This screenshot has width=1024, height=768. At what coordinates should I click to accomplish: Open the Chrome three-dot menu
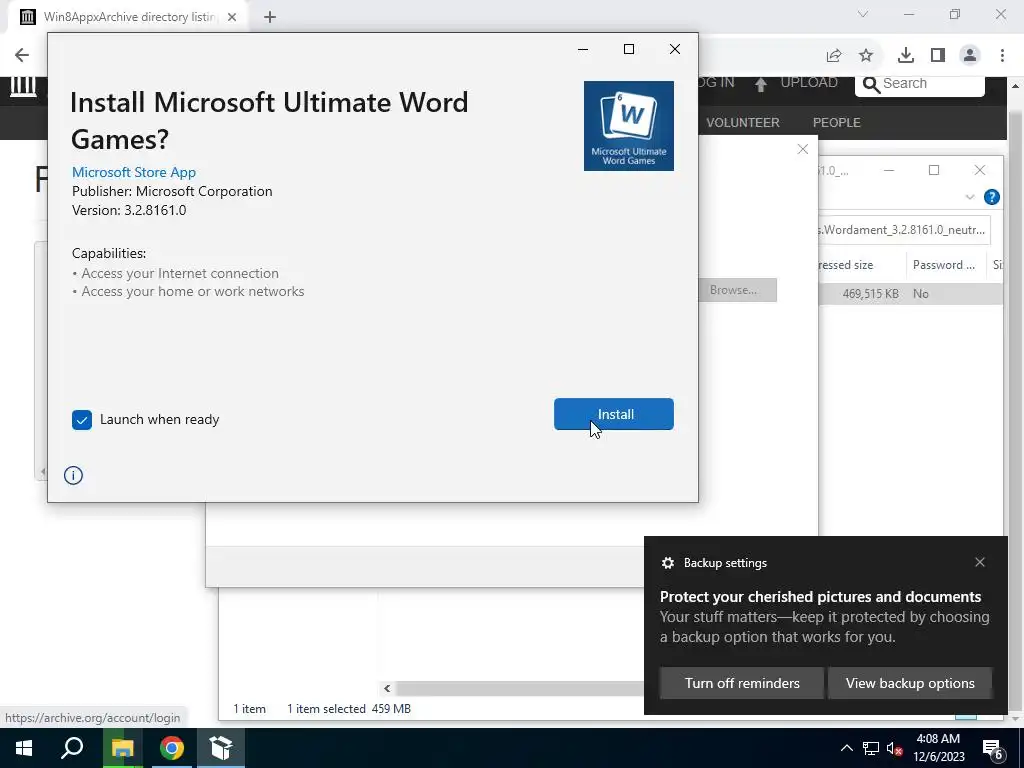click(x=1002, y=56)
